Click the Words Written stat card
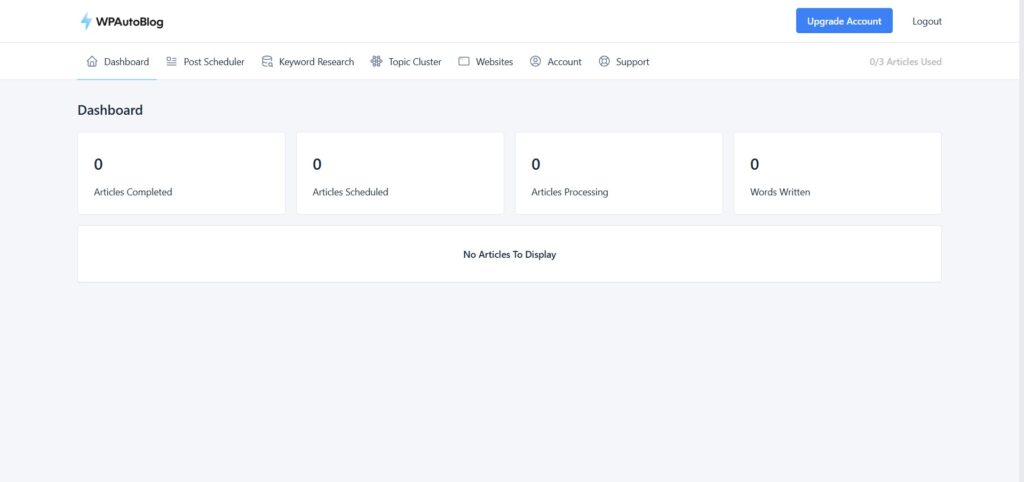The width and height of the screenshot is (1024, 482). [837, 173]
